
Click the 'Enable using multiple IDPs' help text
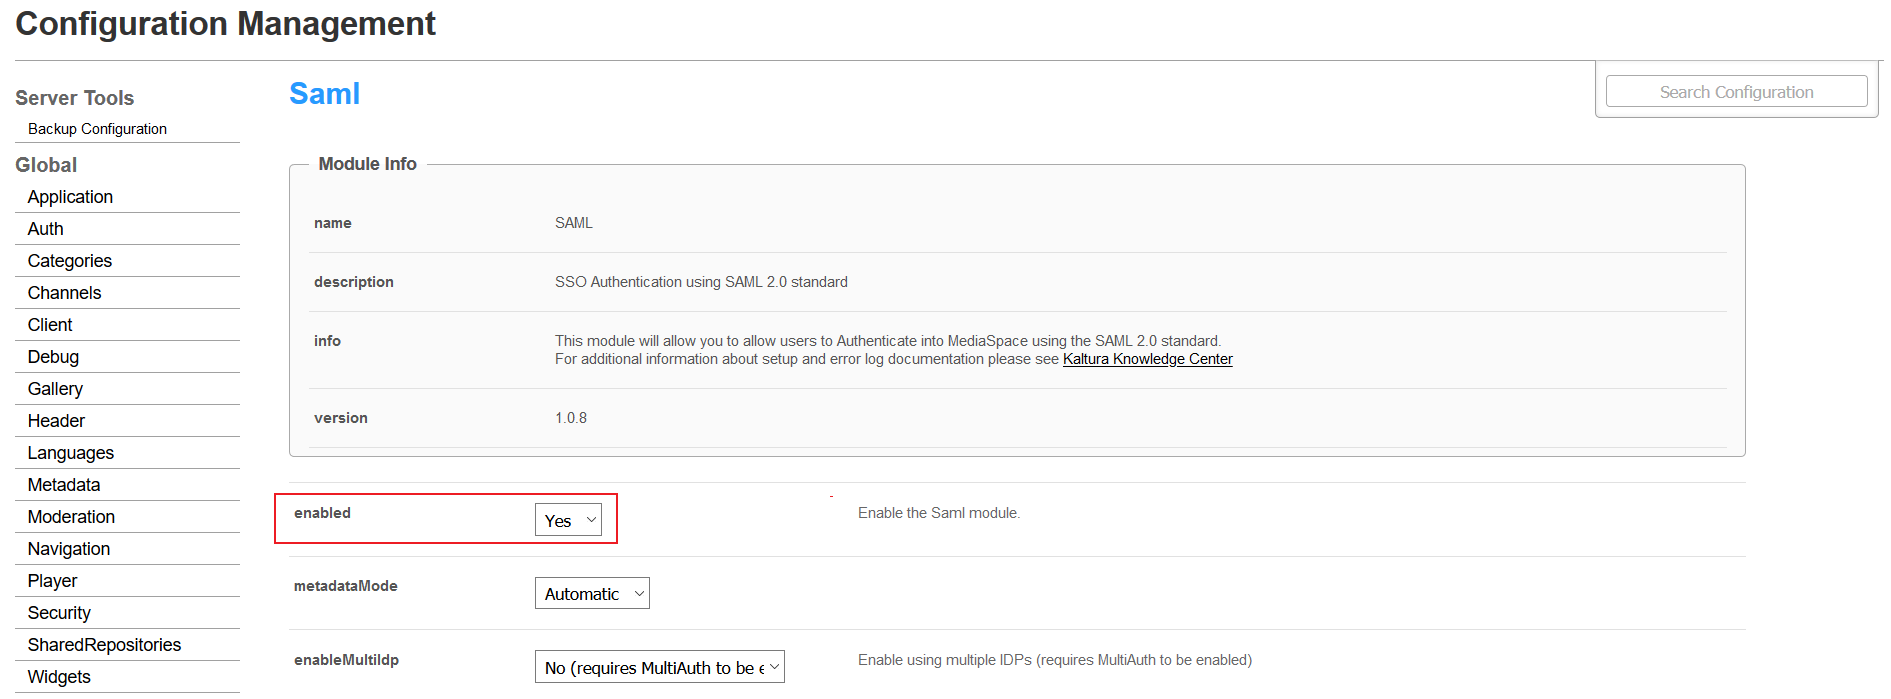(1055, 660)
